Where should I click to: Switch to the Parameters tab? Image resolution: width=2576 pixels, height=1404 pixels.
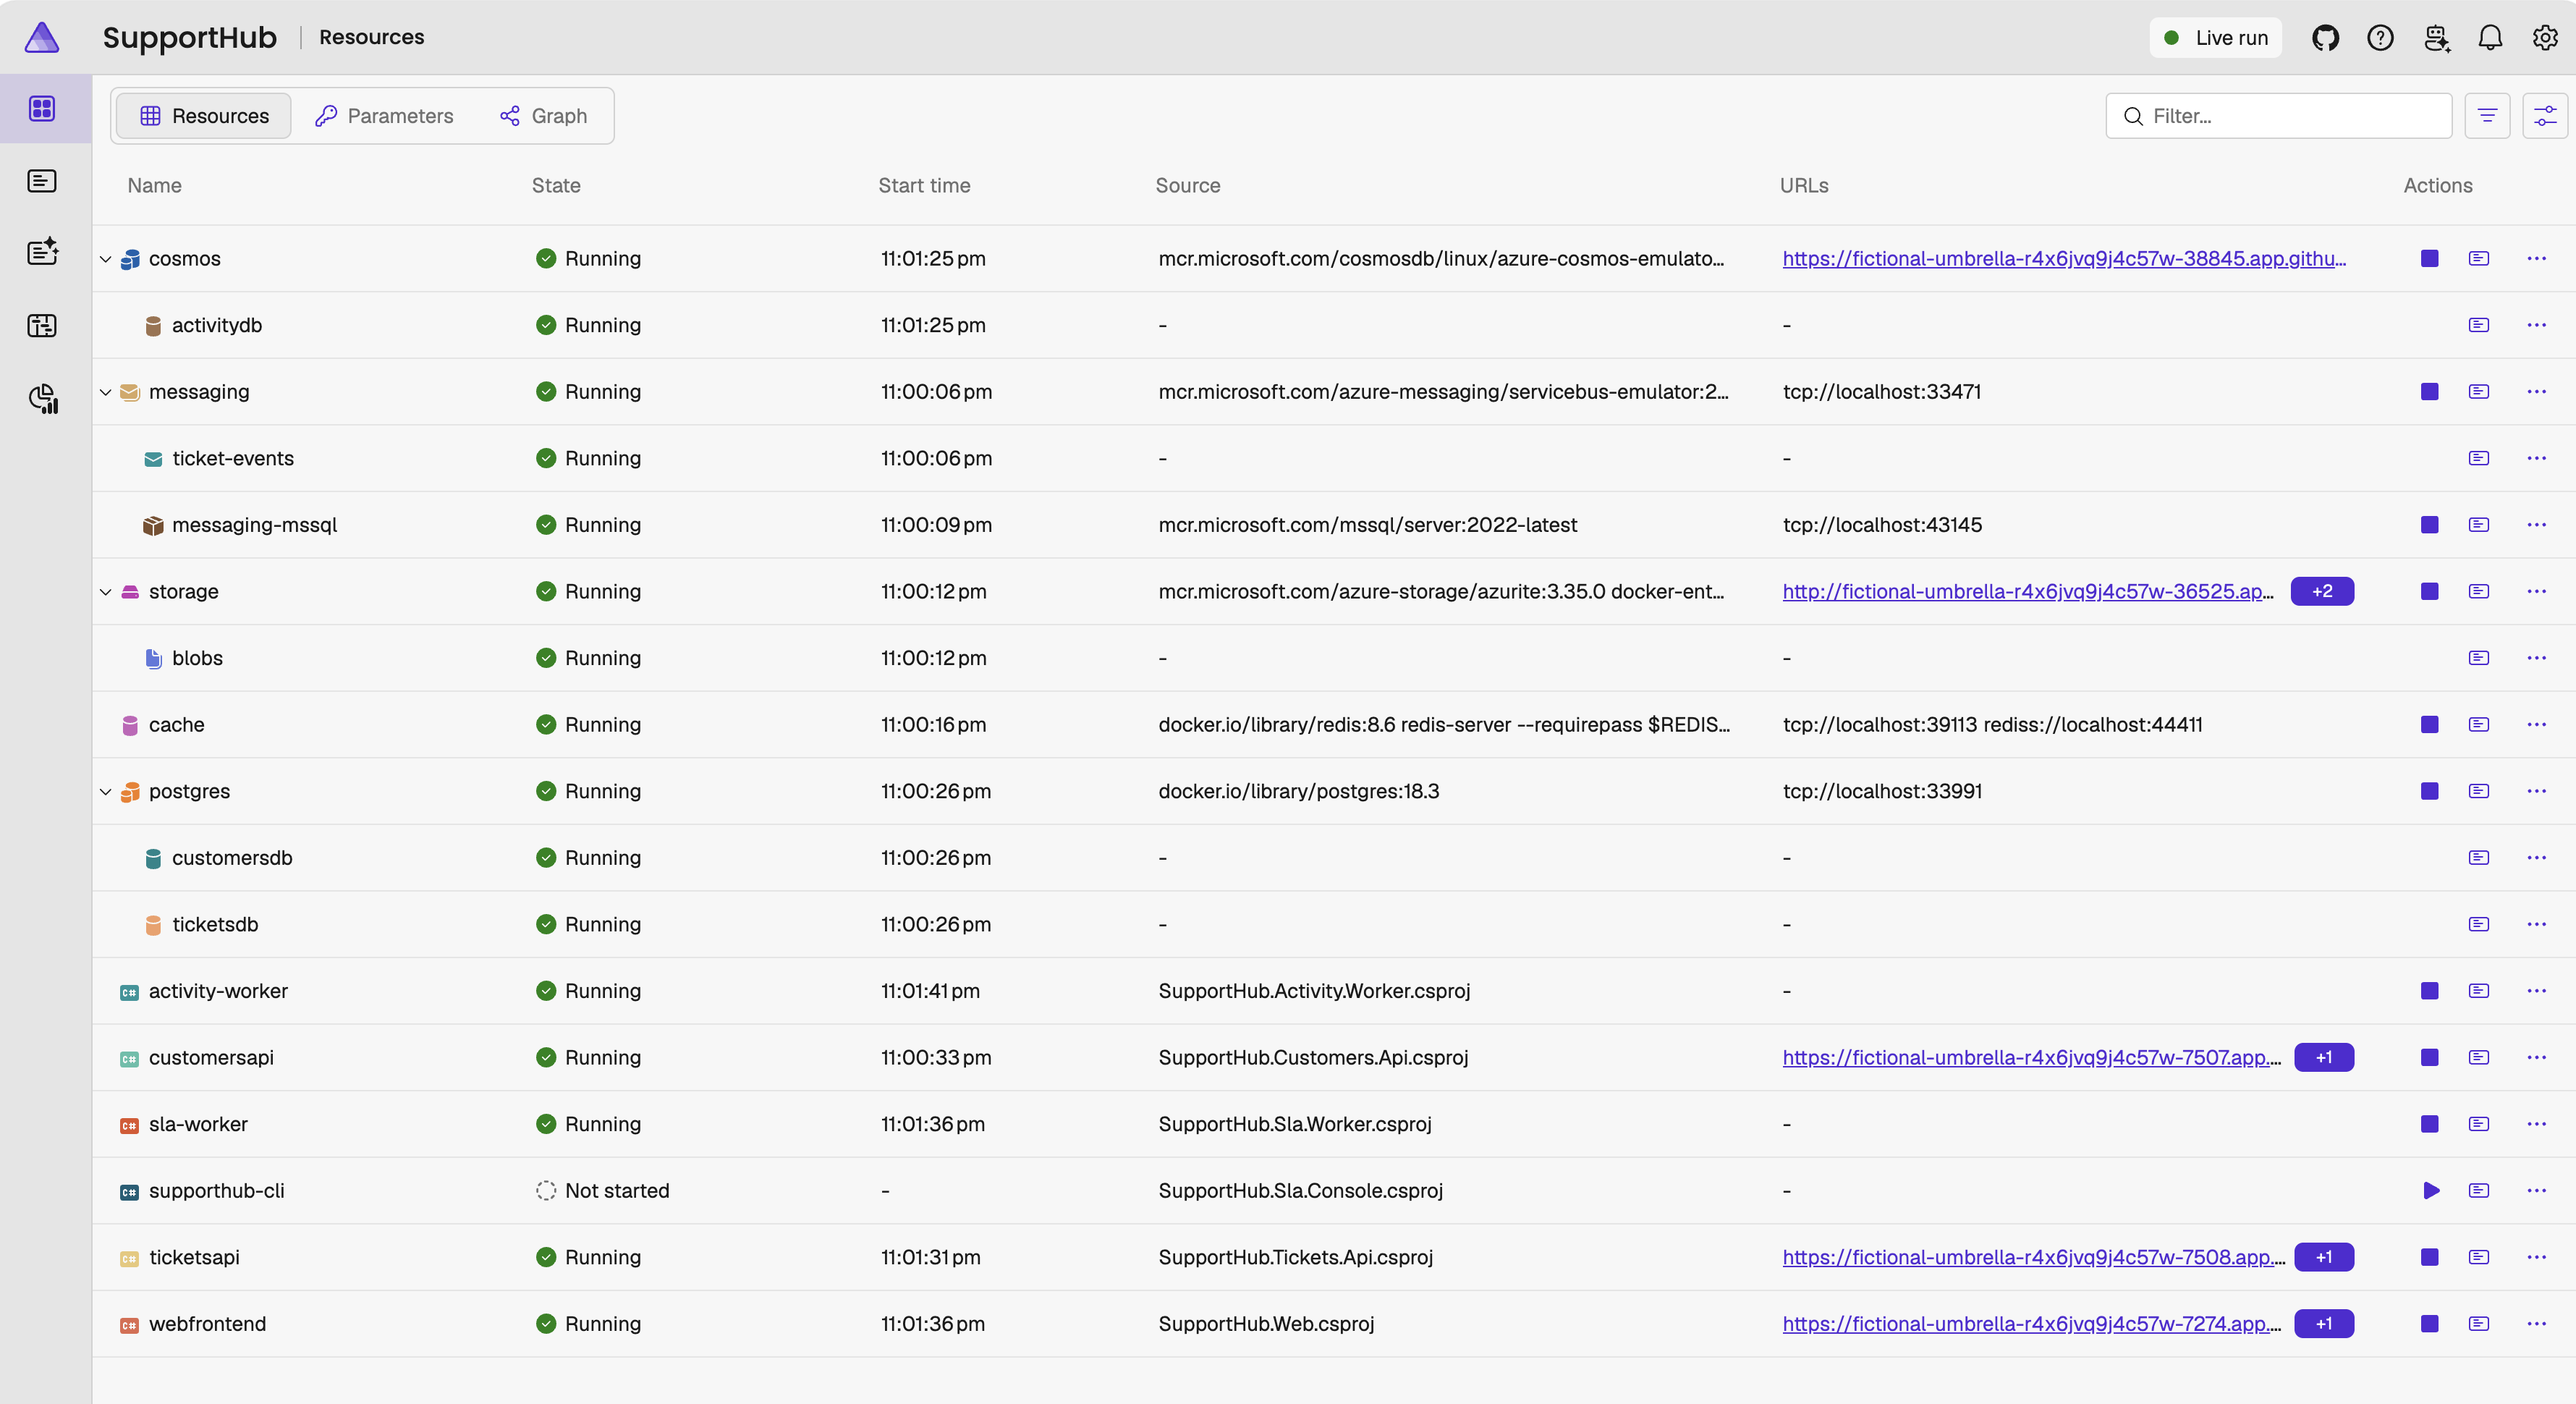(x=384, y=116)
